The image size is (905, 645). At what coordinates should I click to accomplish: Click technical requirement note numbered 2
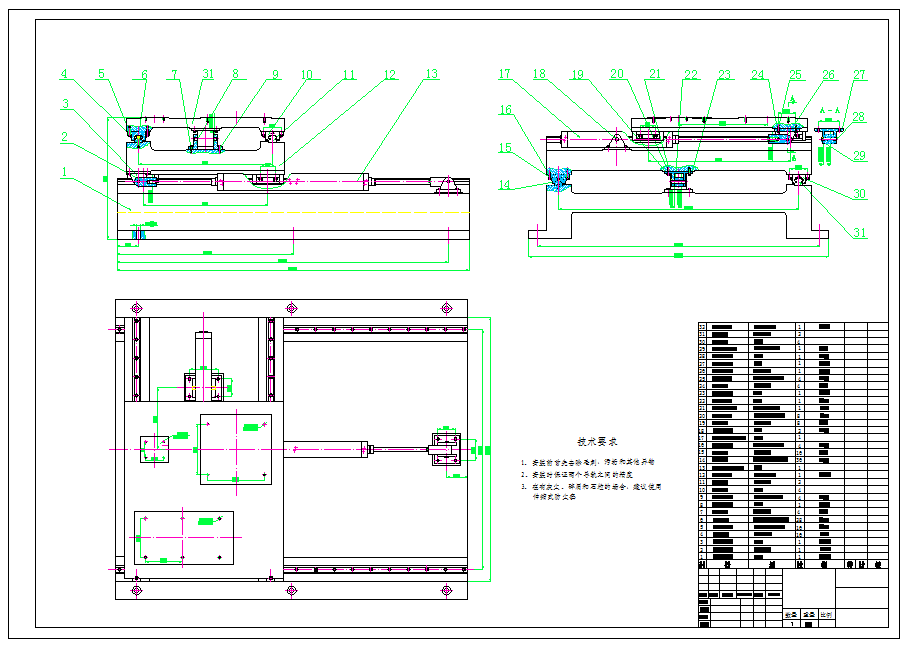click(577, 474)
